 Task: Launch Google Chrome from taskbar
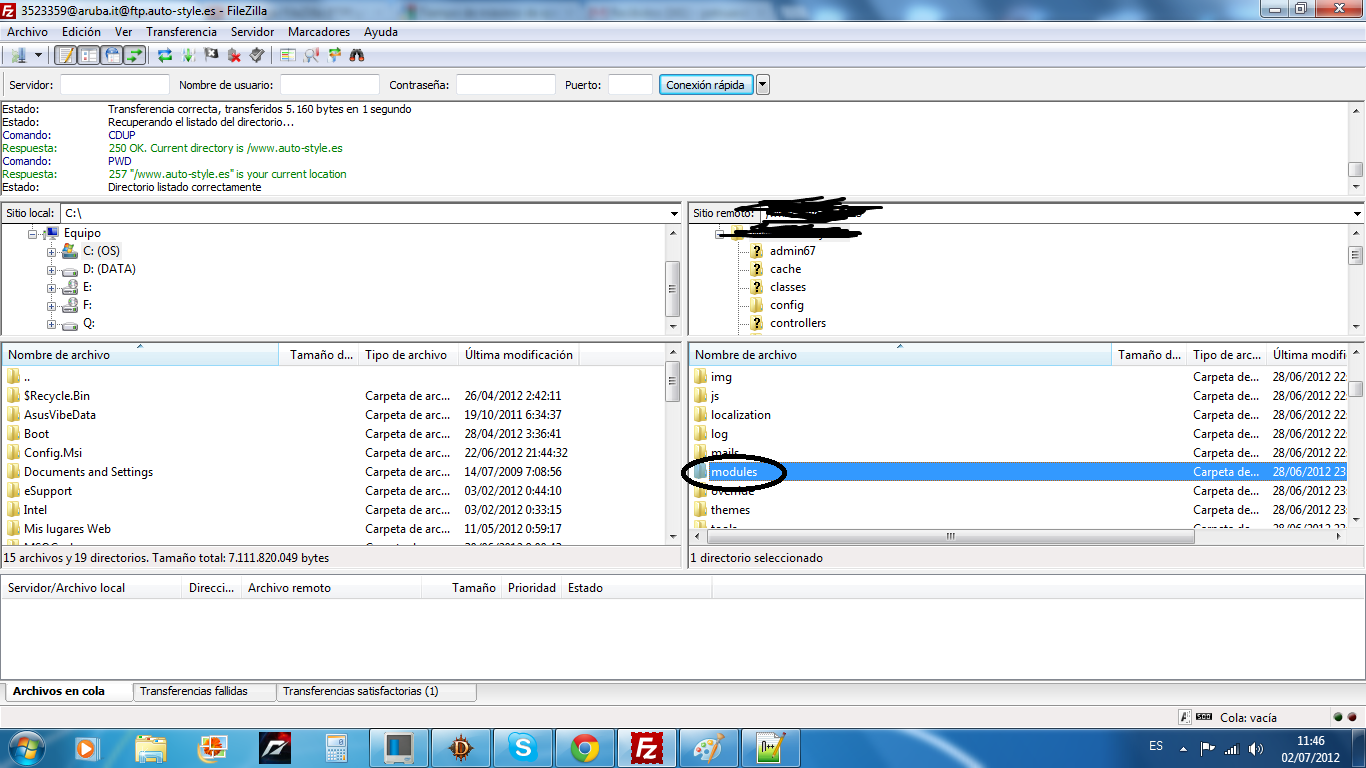(585, 747)
